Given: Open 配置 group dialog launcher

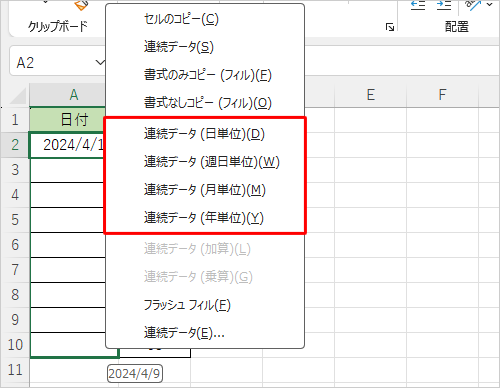Looking at the screenshot, I should [x=390, y=27].
